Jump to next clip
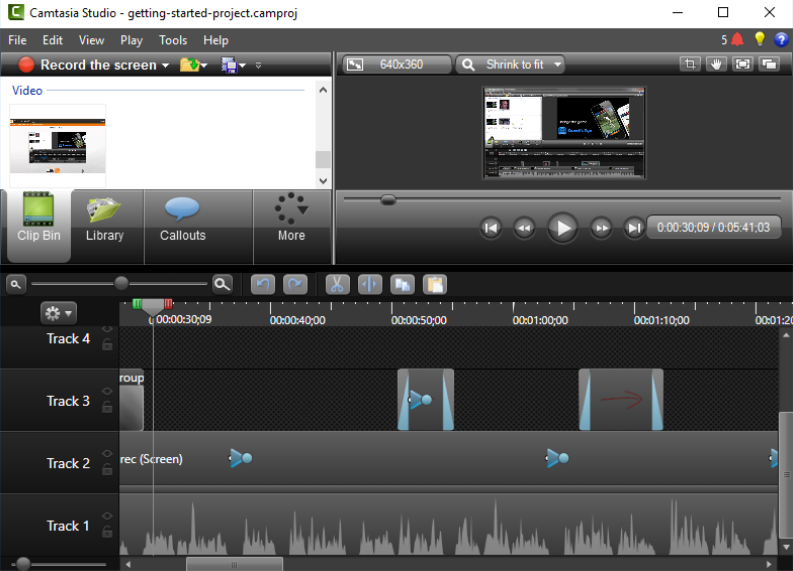This screenshot has height=571, width=793. point(634,228)
